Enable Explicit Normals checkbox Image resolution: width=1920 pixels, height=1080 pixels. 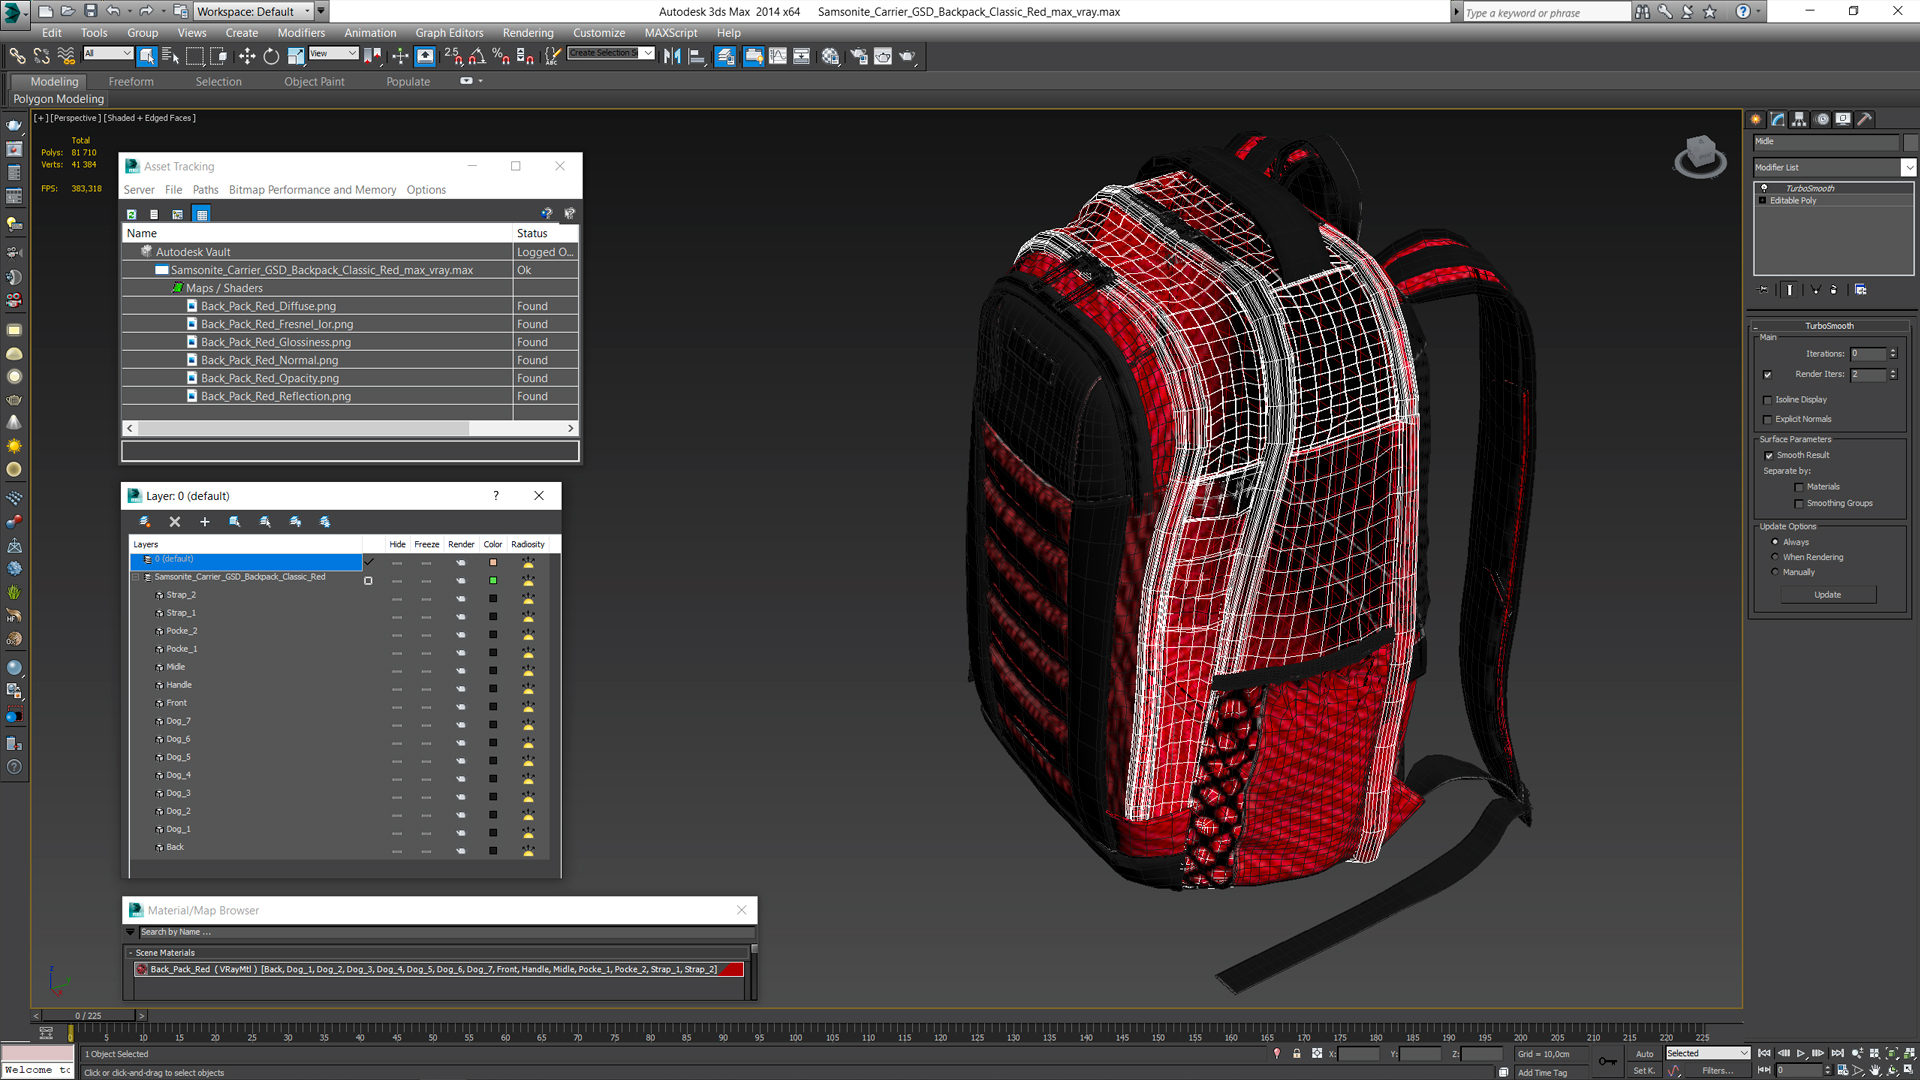[x=1768, y=420]
